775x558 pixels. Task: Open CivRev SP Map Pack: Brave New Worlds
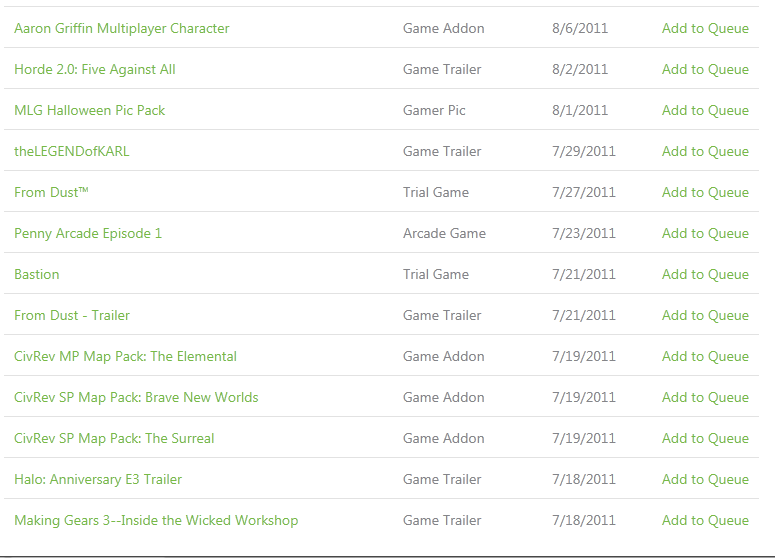[x=136, y=398]
